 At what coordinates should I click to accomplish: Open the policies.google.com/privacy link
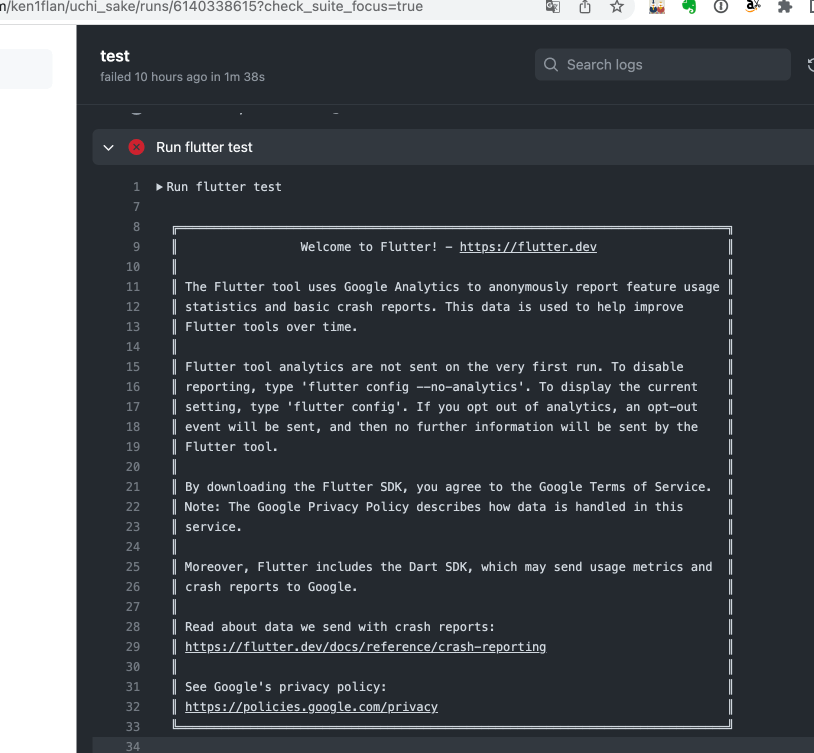tap(311, 707)
